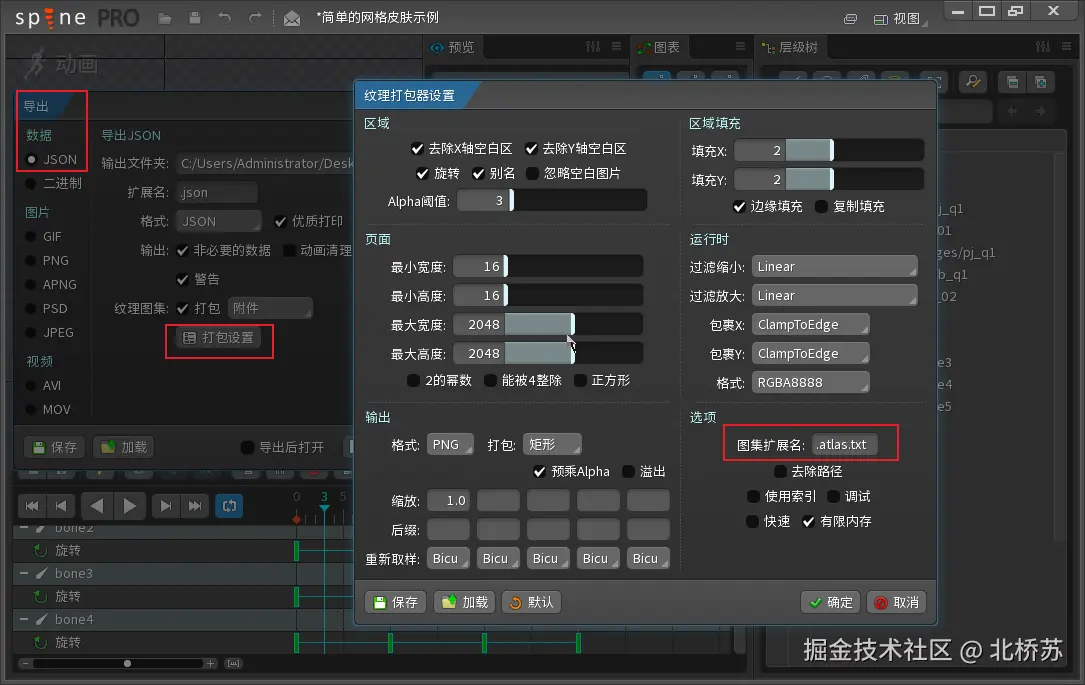Screen dimensions: 1085x685
Task: Open preview panel menu icon
Action: [x=617, y=47]
